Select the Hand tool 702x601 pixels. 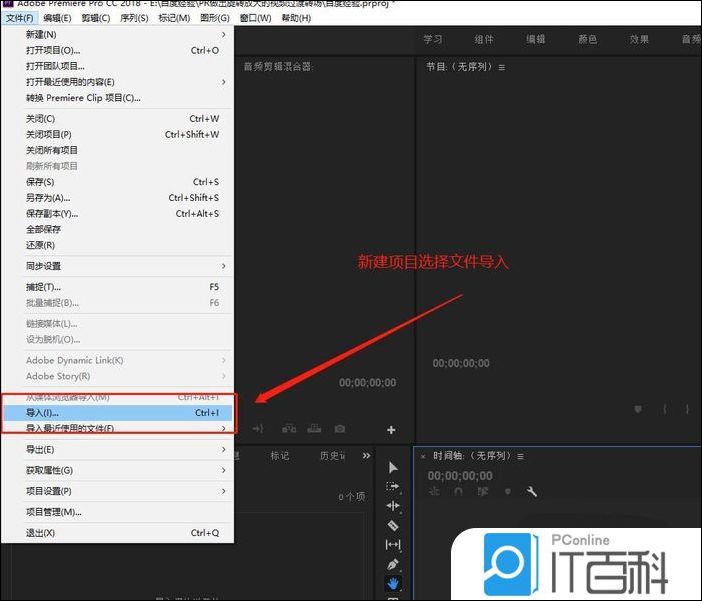[x=393, y=584]
